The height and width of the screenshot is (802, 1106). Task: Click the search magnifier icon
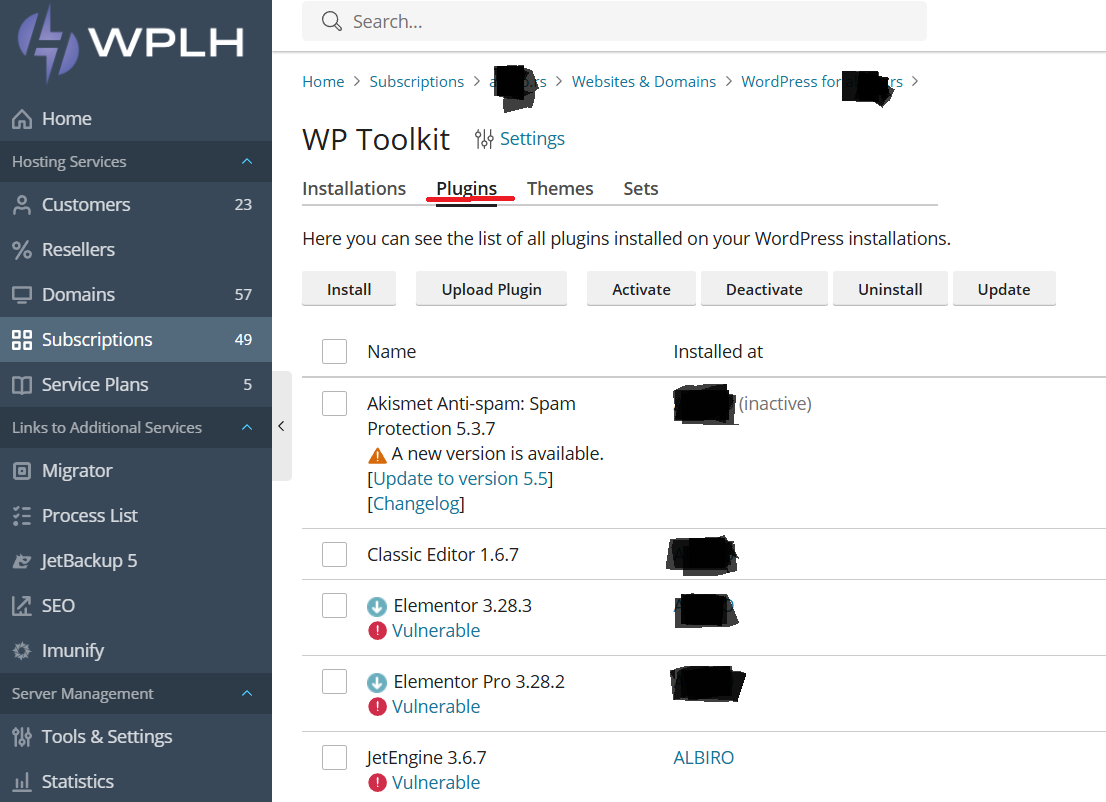coord(332,21)
